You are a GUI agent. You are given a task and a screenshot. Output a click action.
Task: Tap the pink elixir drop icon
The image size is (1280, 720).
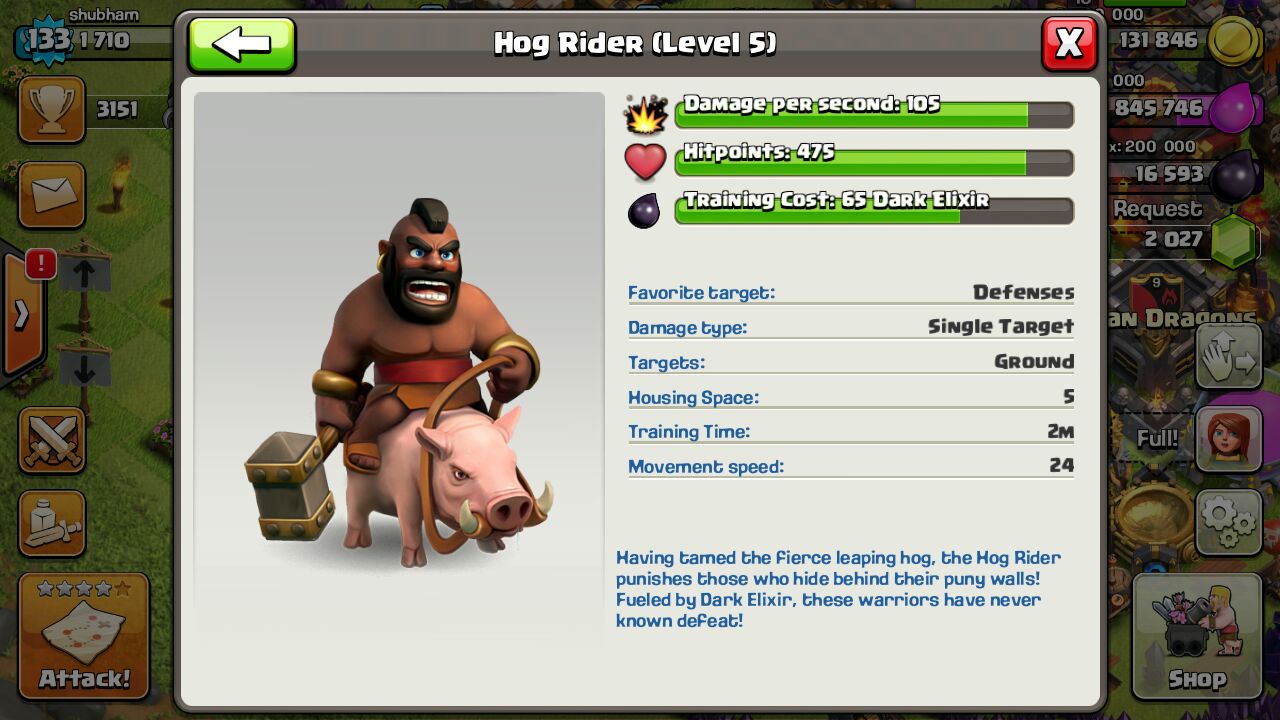point(1236,107)
